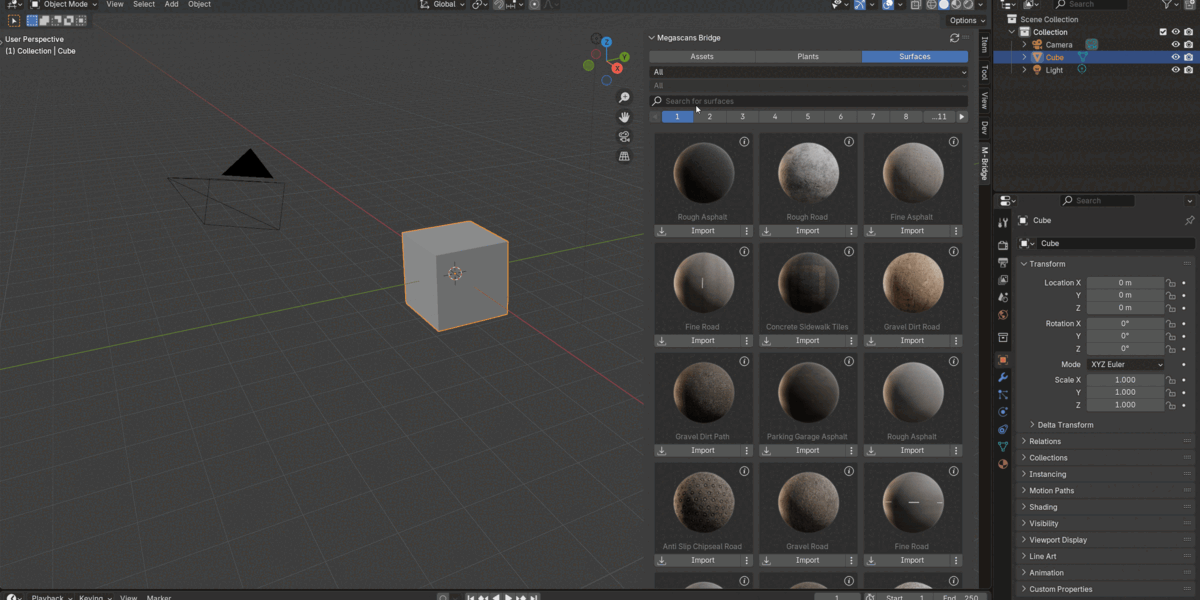Hide the Cube in the outliner
Viewport: 1200px width, 600px height.
[x=1175, y=57]
